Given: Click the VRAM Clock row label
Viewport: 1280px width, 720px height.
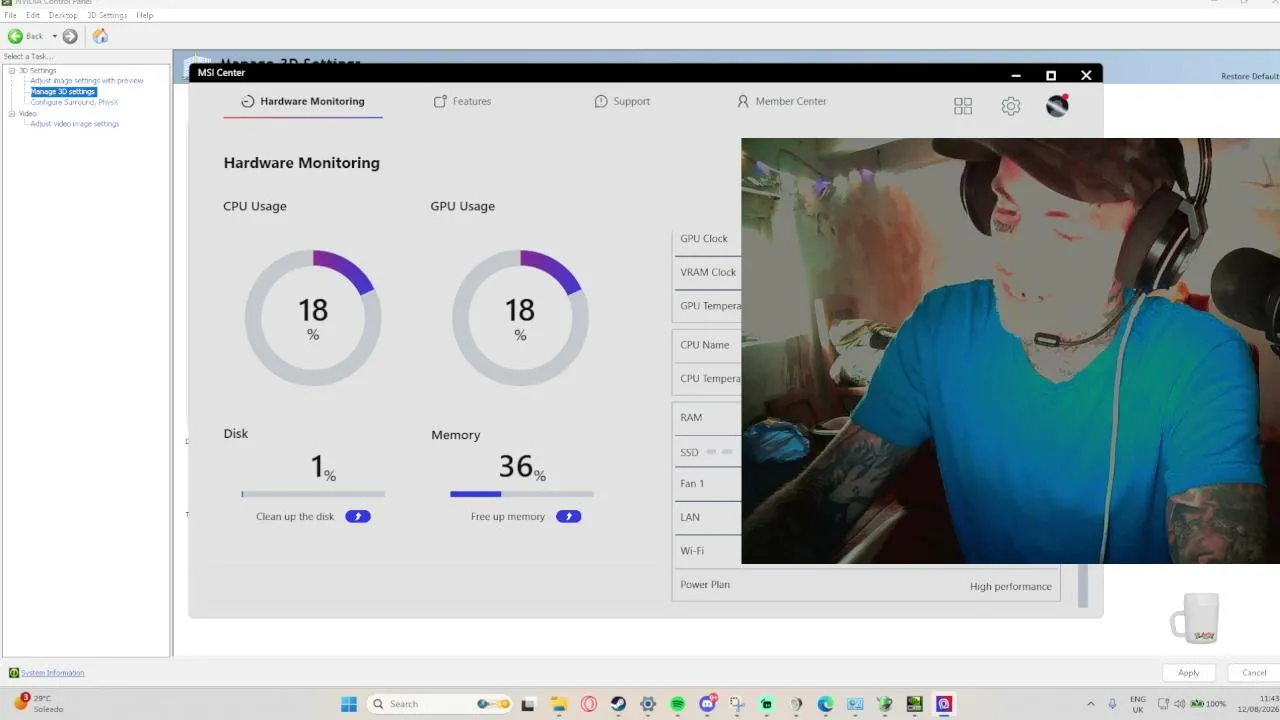Looking at the screenshot, I should pos(708,272).
